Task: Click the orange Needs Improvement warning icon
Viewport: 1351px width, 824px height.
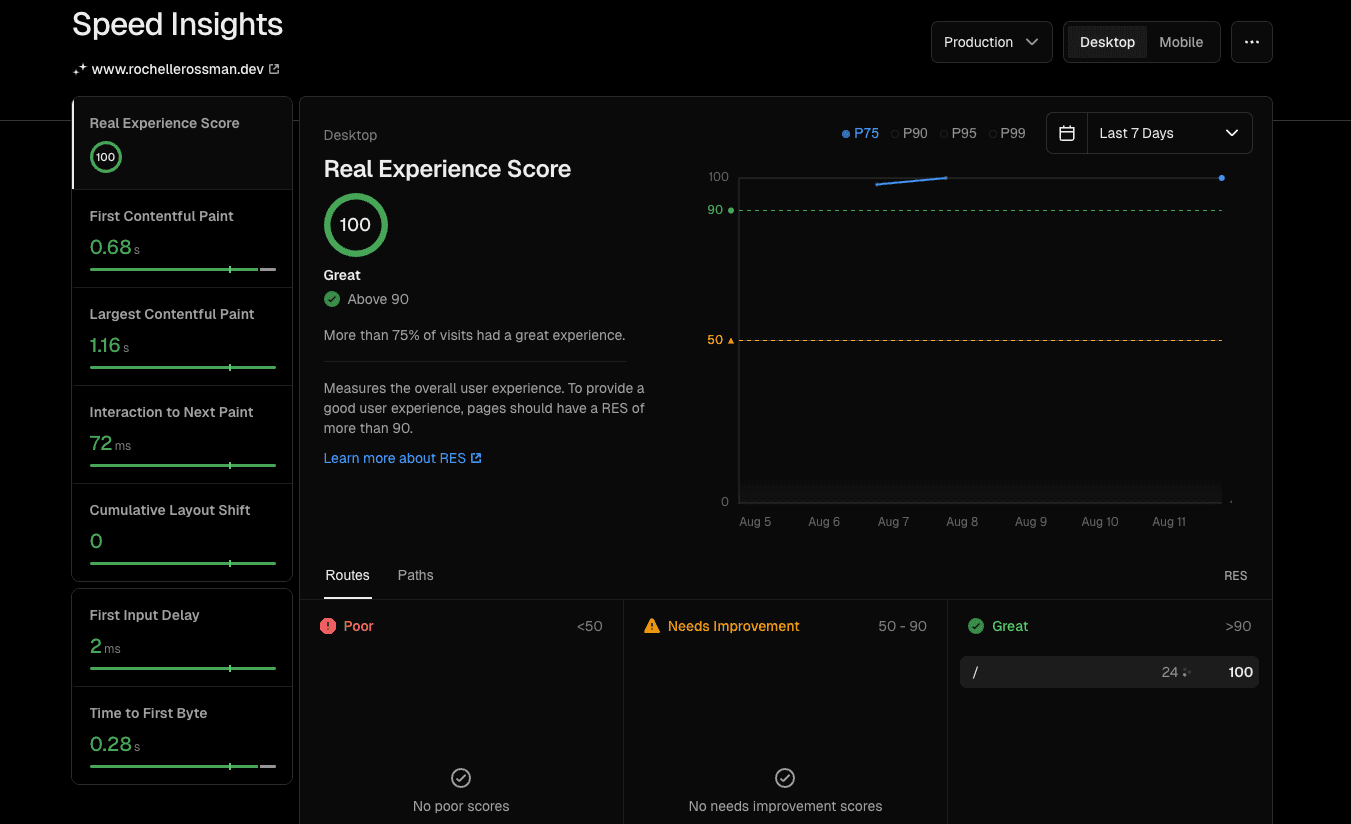Action: tap(652, 626)
